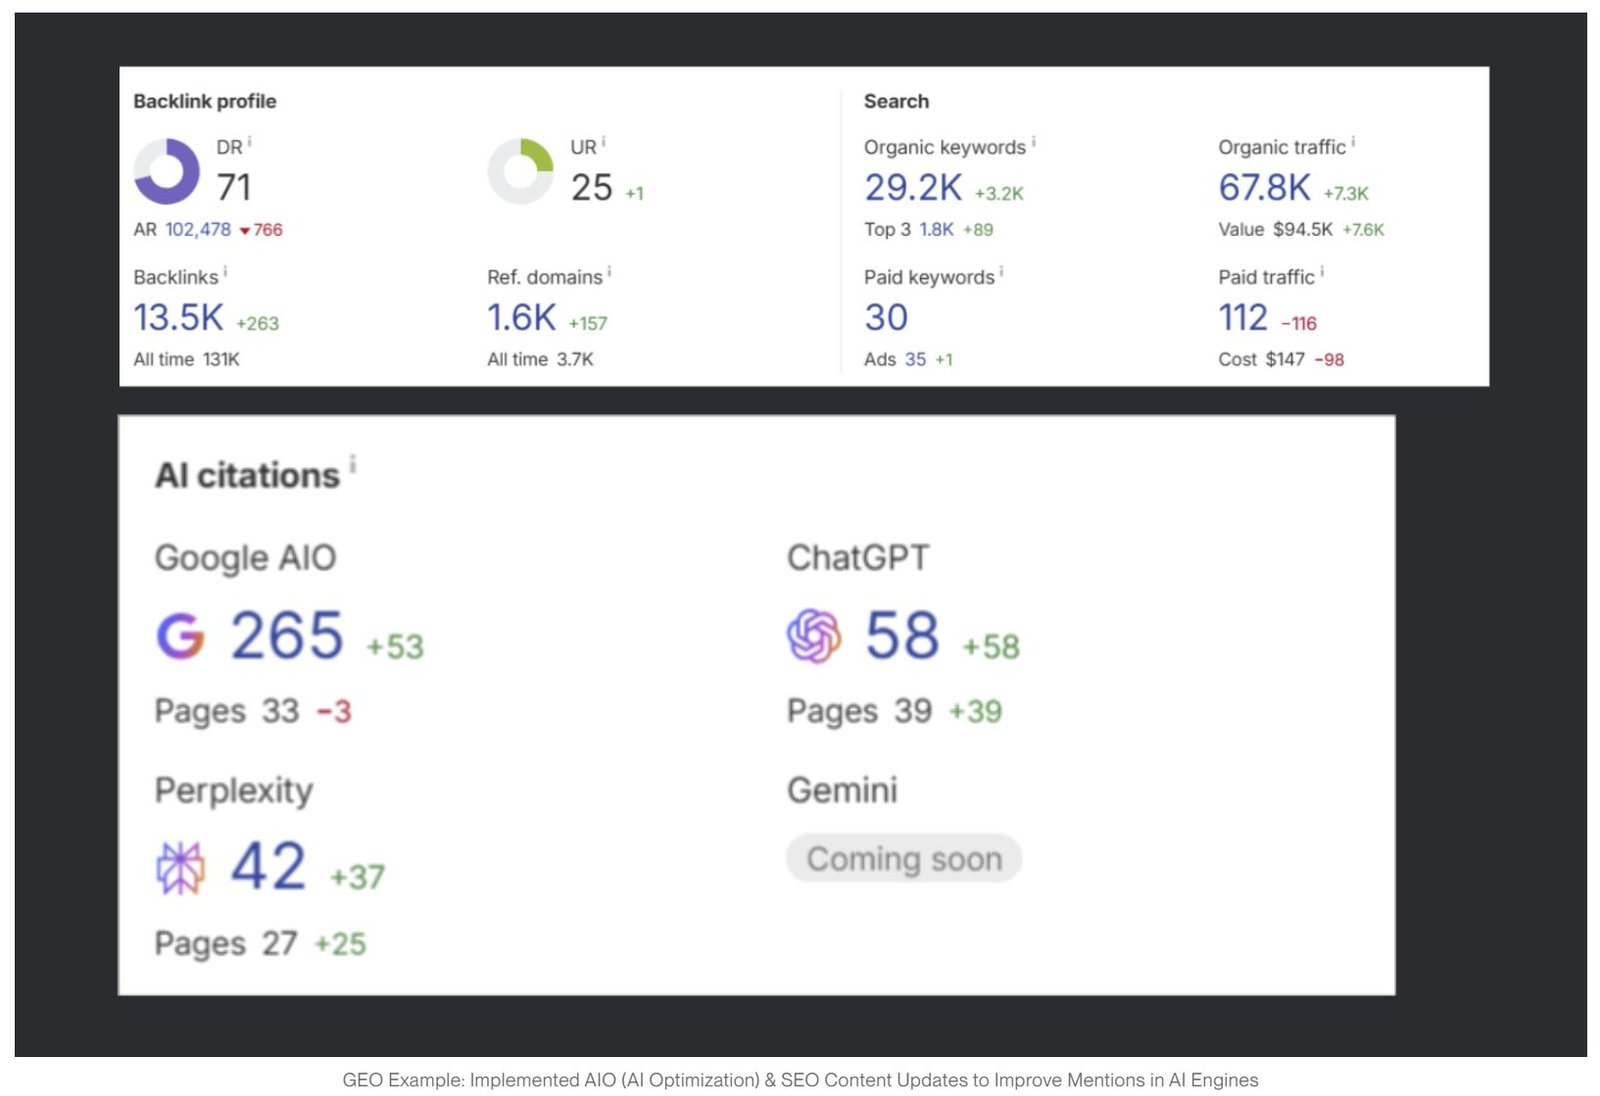Click the Gemini Coming soon badge

(x=904, y=857)
